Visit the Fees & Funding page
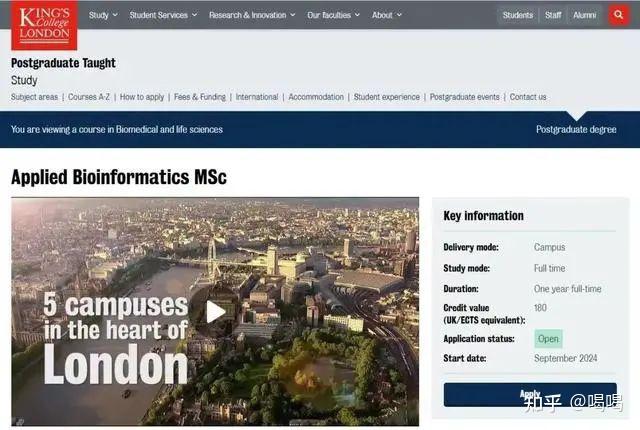 point(200,97)
